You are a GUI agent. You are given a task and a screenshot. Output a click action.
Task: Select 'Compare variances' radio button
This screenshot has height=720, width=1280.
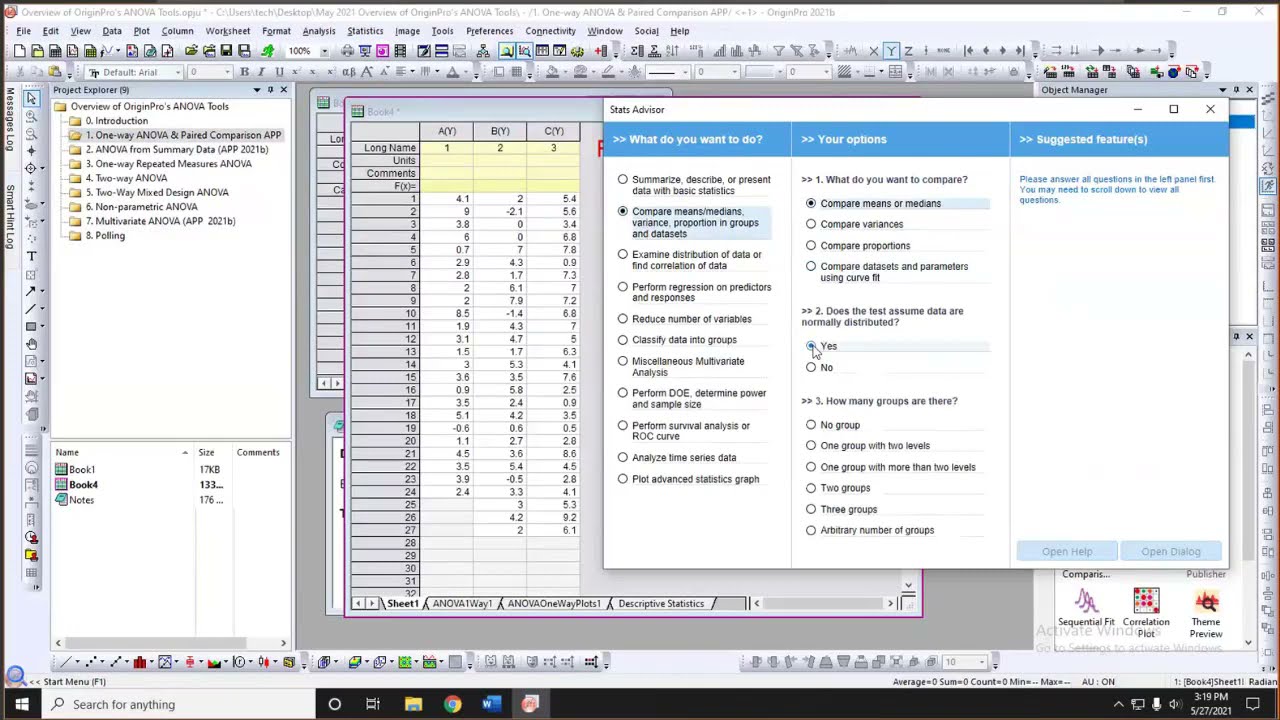pos(811,224)
